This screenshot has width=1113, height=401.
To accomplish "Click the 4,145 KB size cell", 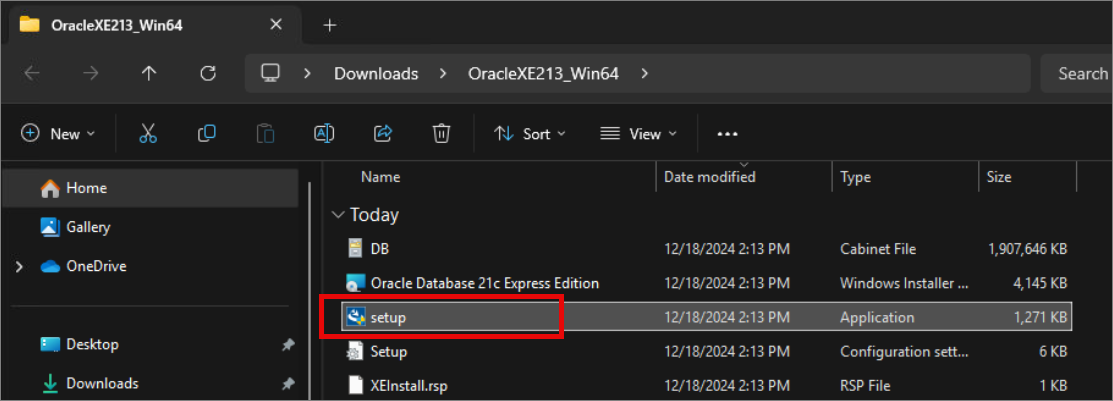I will tap(1040, 283).
